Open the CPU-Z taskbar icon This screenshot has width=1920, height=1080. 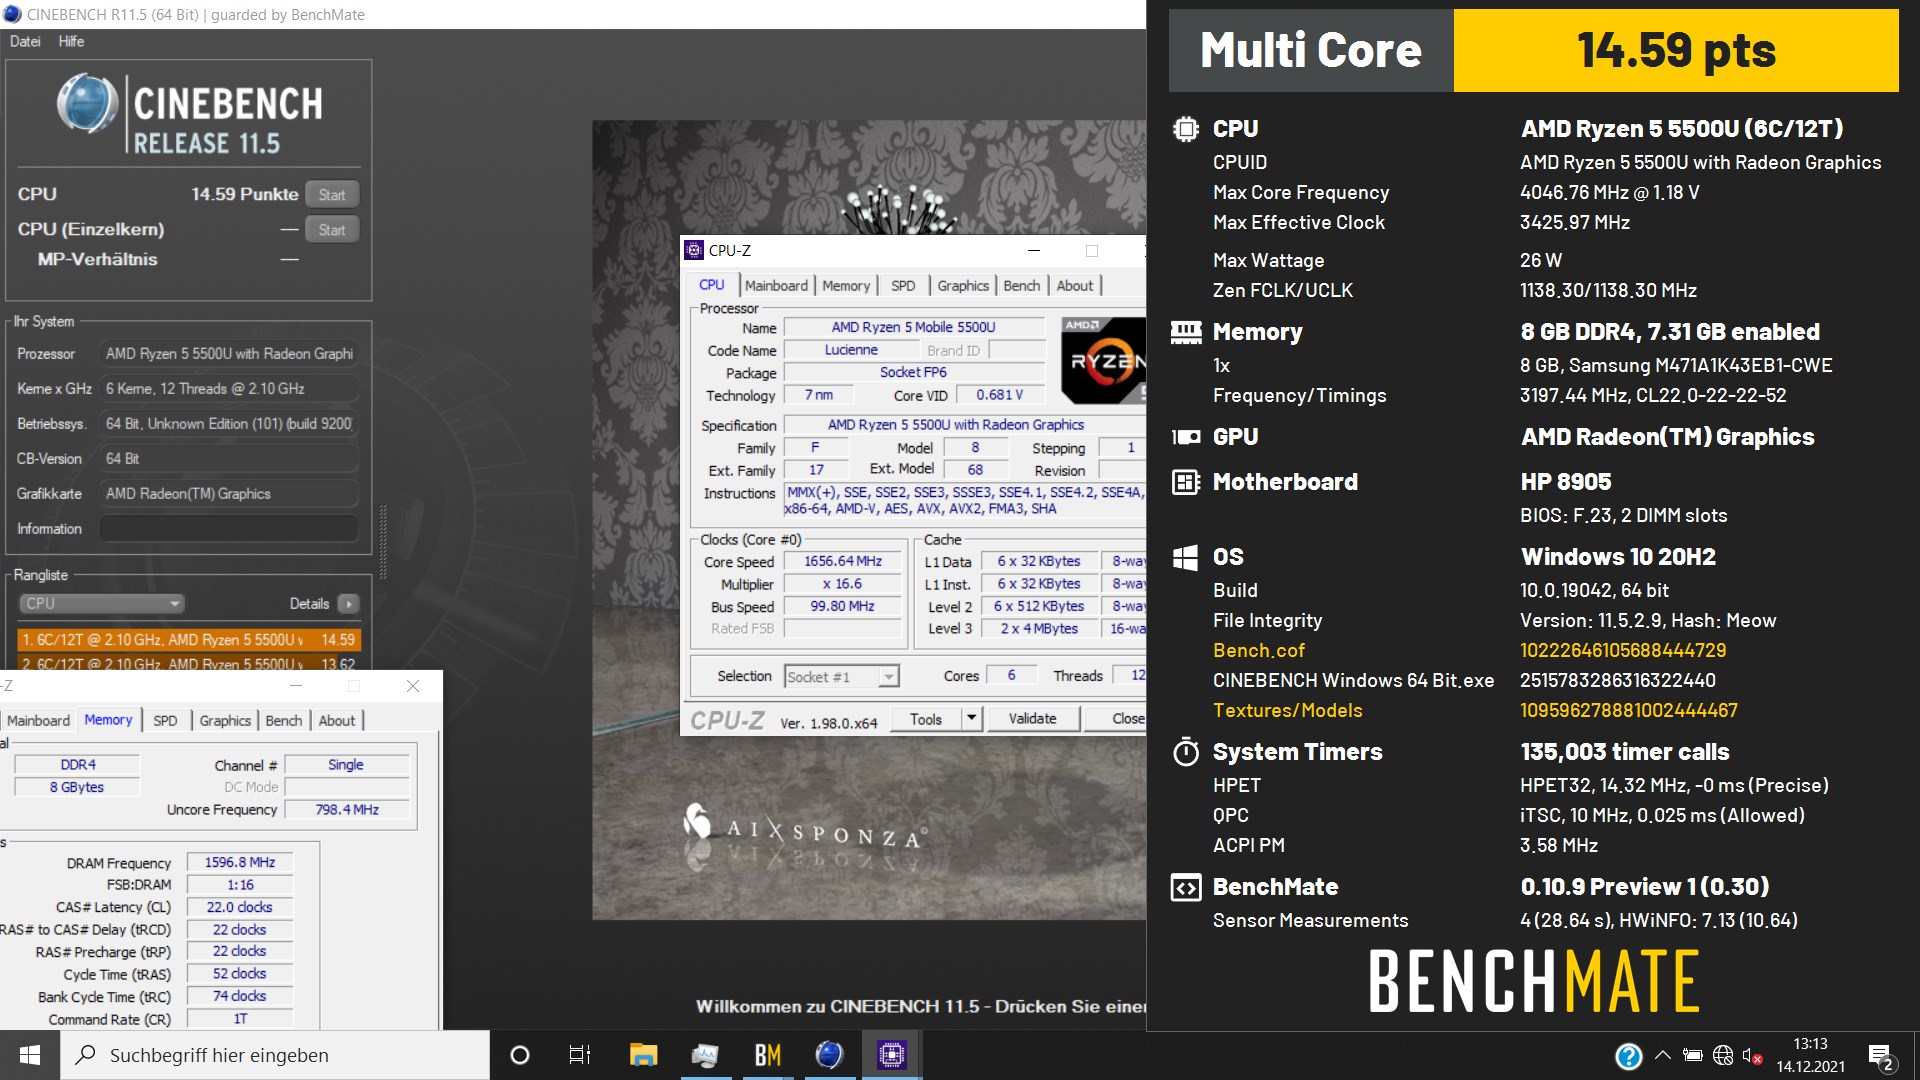click(x=891, y=1055)
